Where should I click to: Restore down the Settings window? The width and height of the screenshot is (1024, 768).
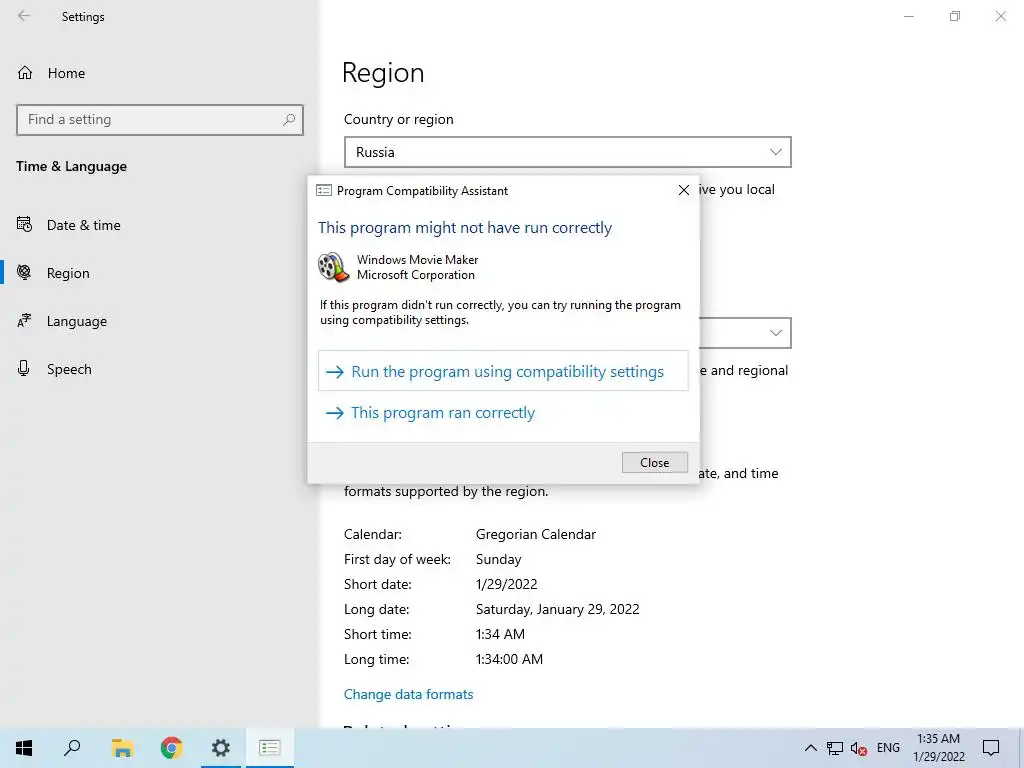[955, 16]
